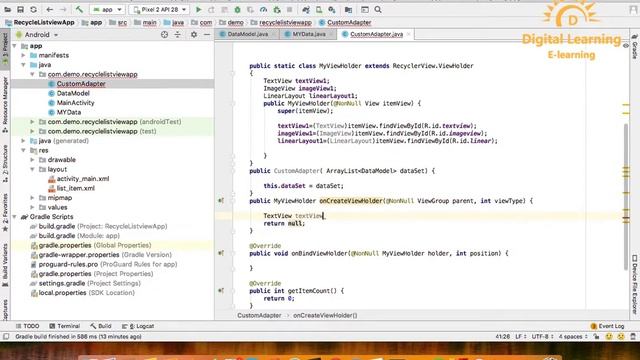640x360 pixels.
Task: Click the tool window quick-access icon in status bar corner
Action: click(6, 337)
